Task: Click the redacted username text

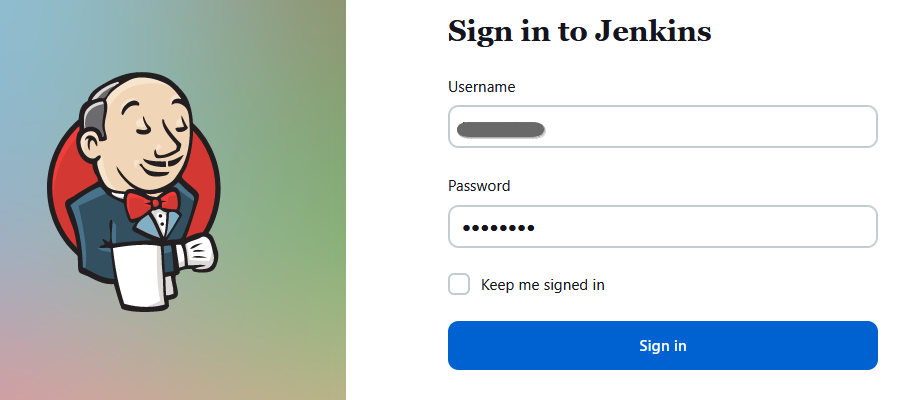Action: click(501, 129)
